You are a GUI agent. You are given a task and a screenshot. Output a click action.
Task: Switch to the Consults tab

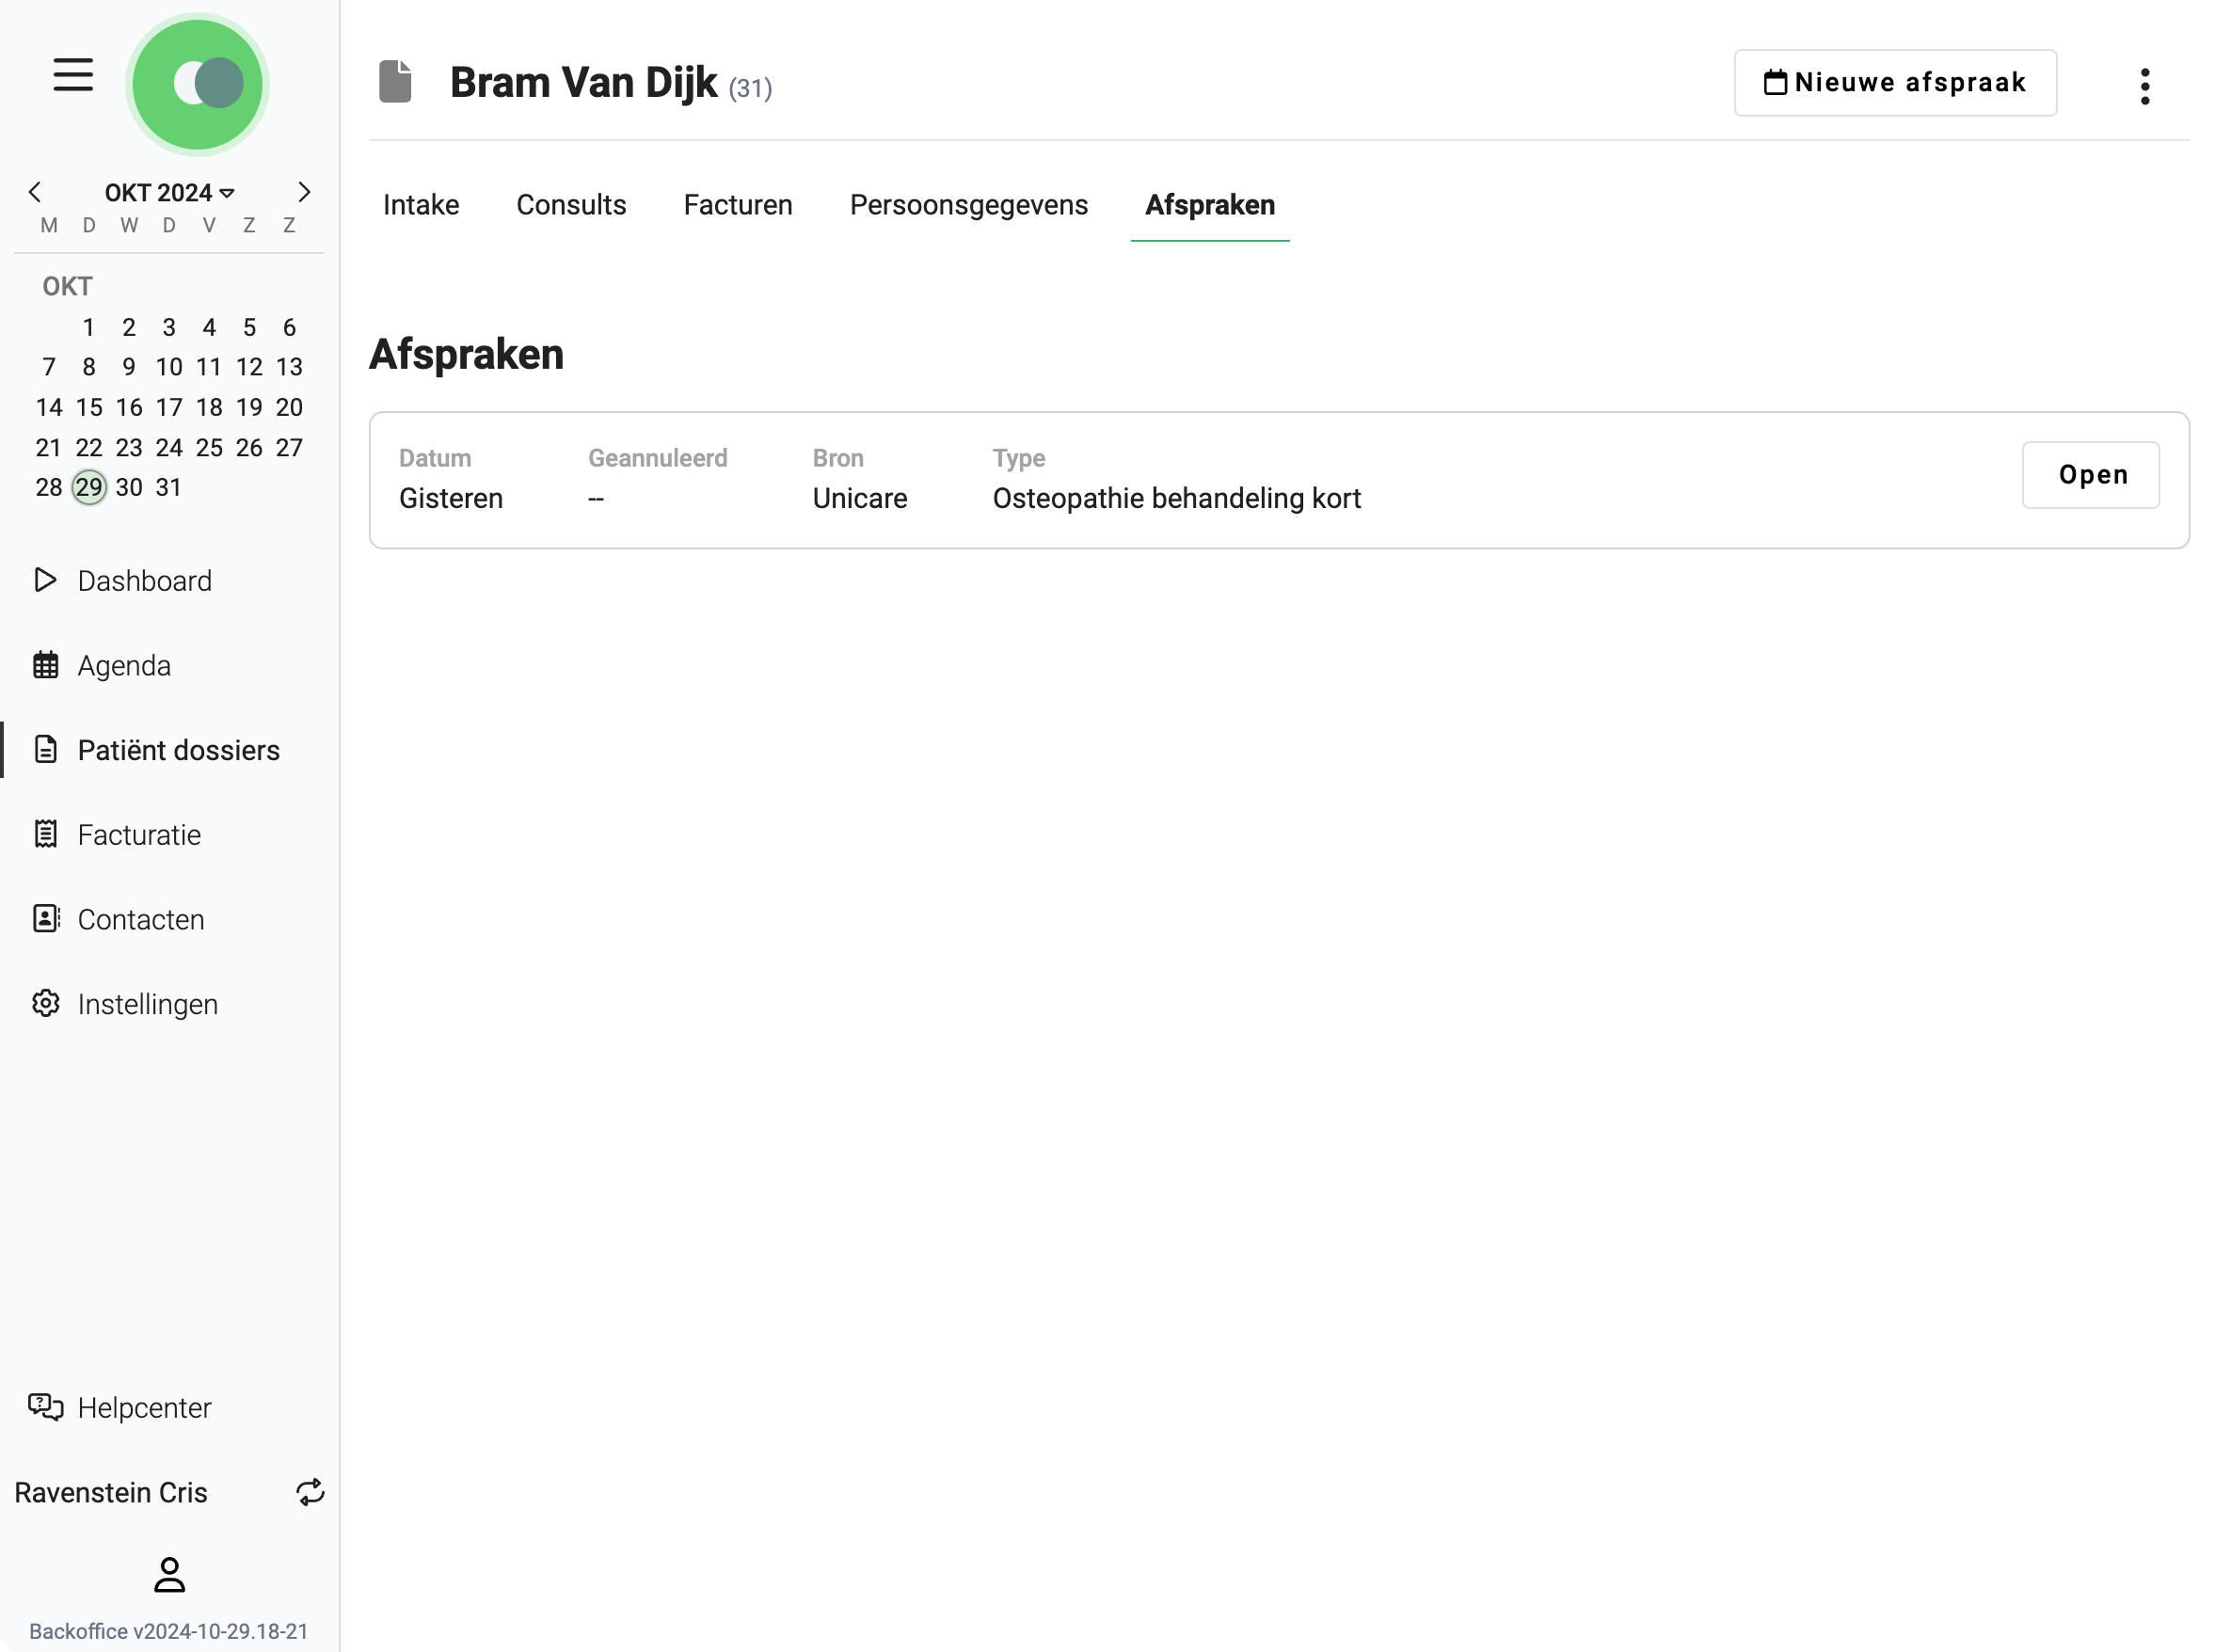pyautogui.click(x=571, y=205)
